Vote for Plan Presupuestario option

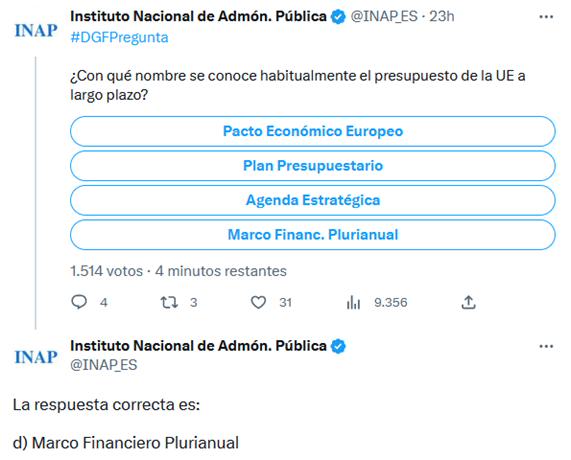pyautogui.click(x=313, y=166)
